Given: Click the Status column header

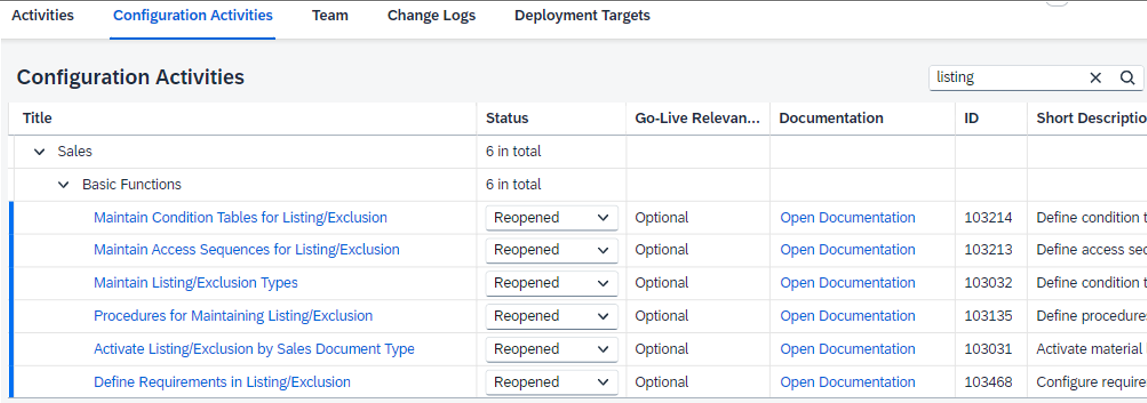Looking at the screenshot, I should (x=507, y=118).
